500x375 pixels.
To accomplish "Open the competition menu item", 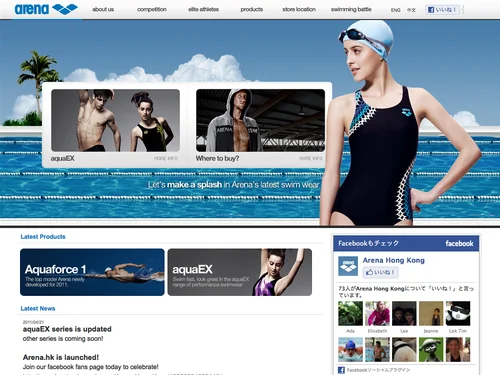I will tap(152, 9).
